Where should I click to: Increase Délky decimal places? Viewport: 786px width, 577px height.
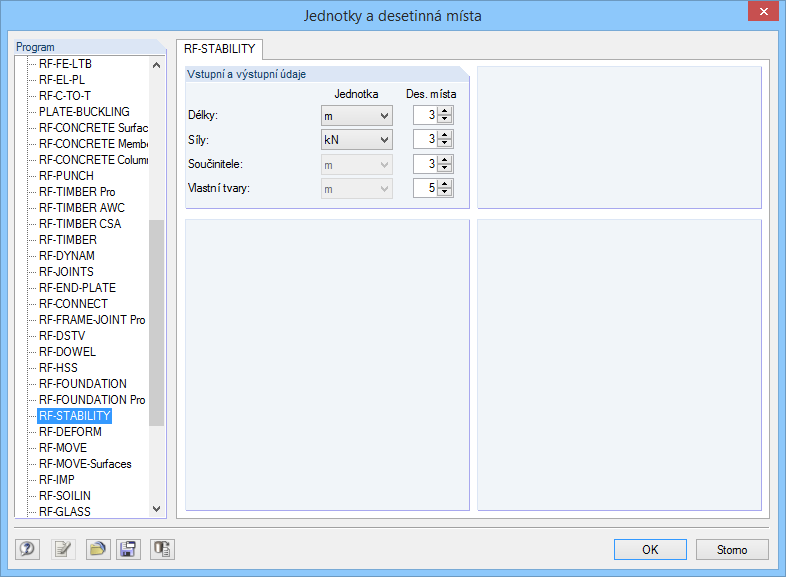[x=445, y=111]
